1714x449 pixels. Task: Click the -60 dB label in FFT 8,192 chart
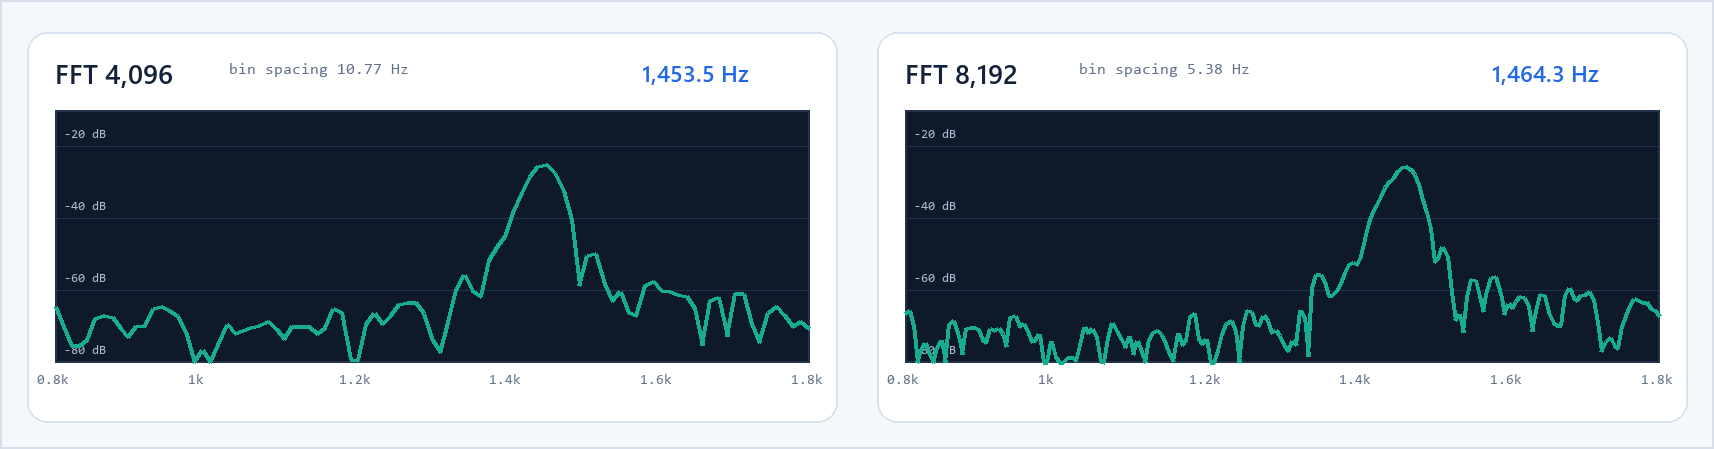click(935, 278)
